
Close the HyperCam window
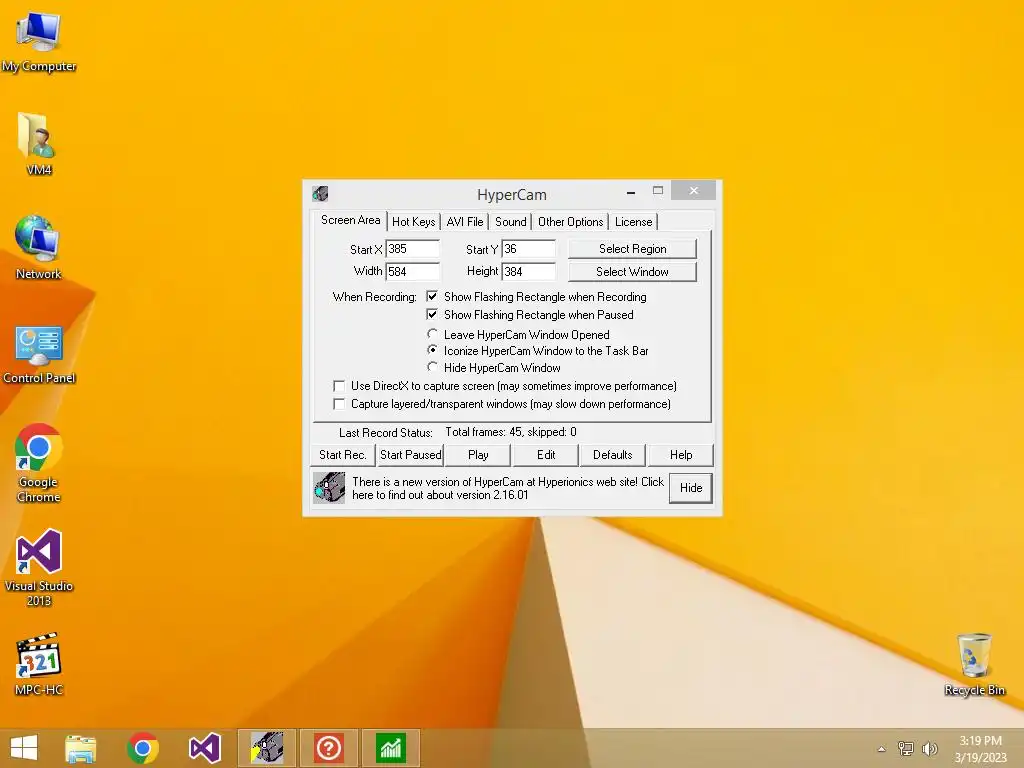694,191
